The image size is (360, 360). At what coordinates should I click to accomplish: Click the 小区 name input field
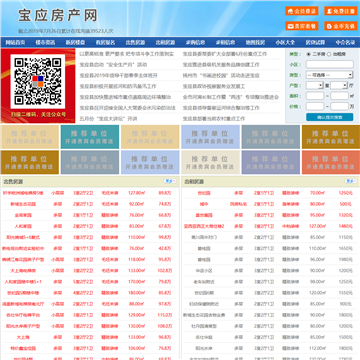coord(330,64)
